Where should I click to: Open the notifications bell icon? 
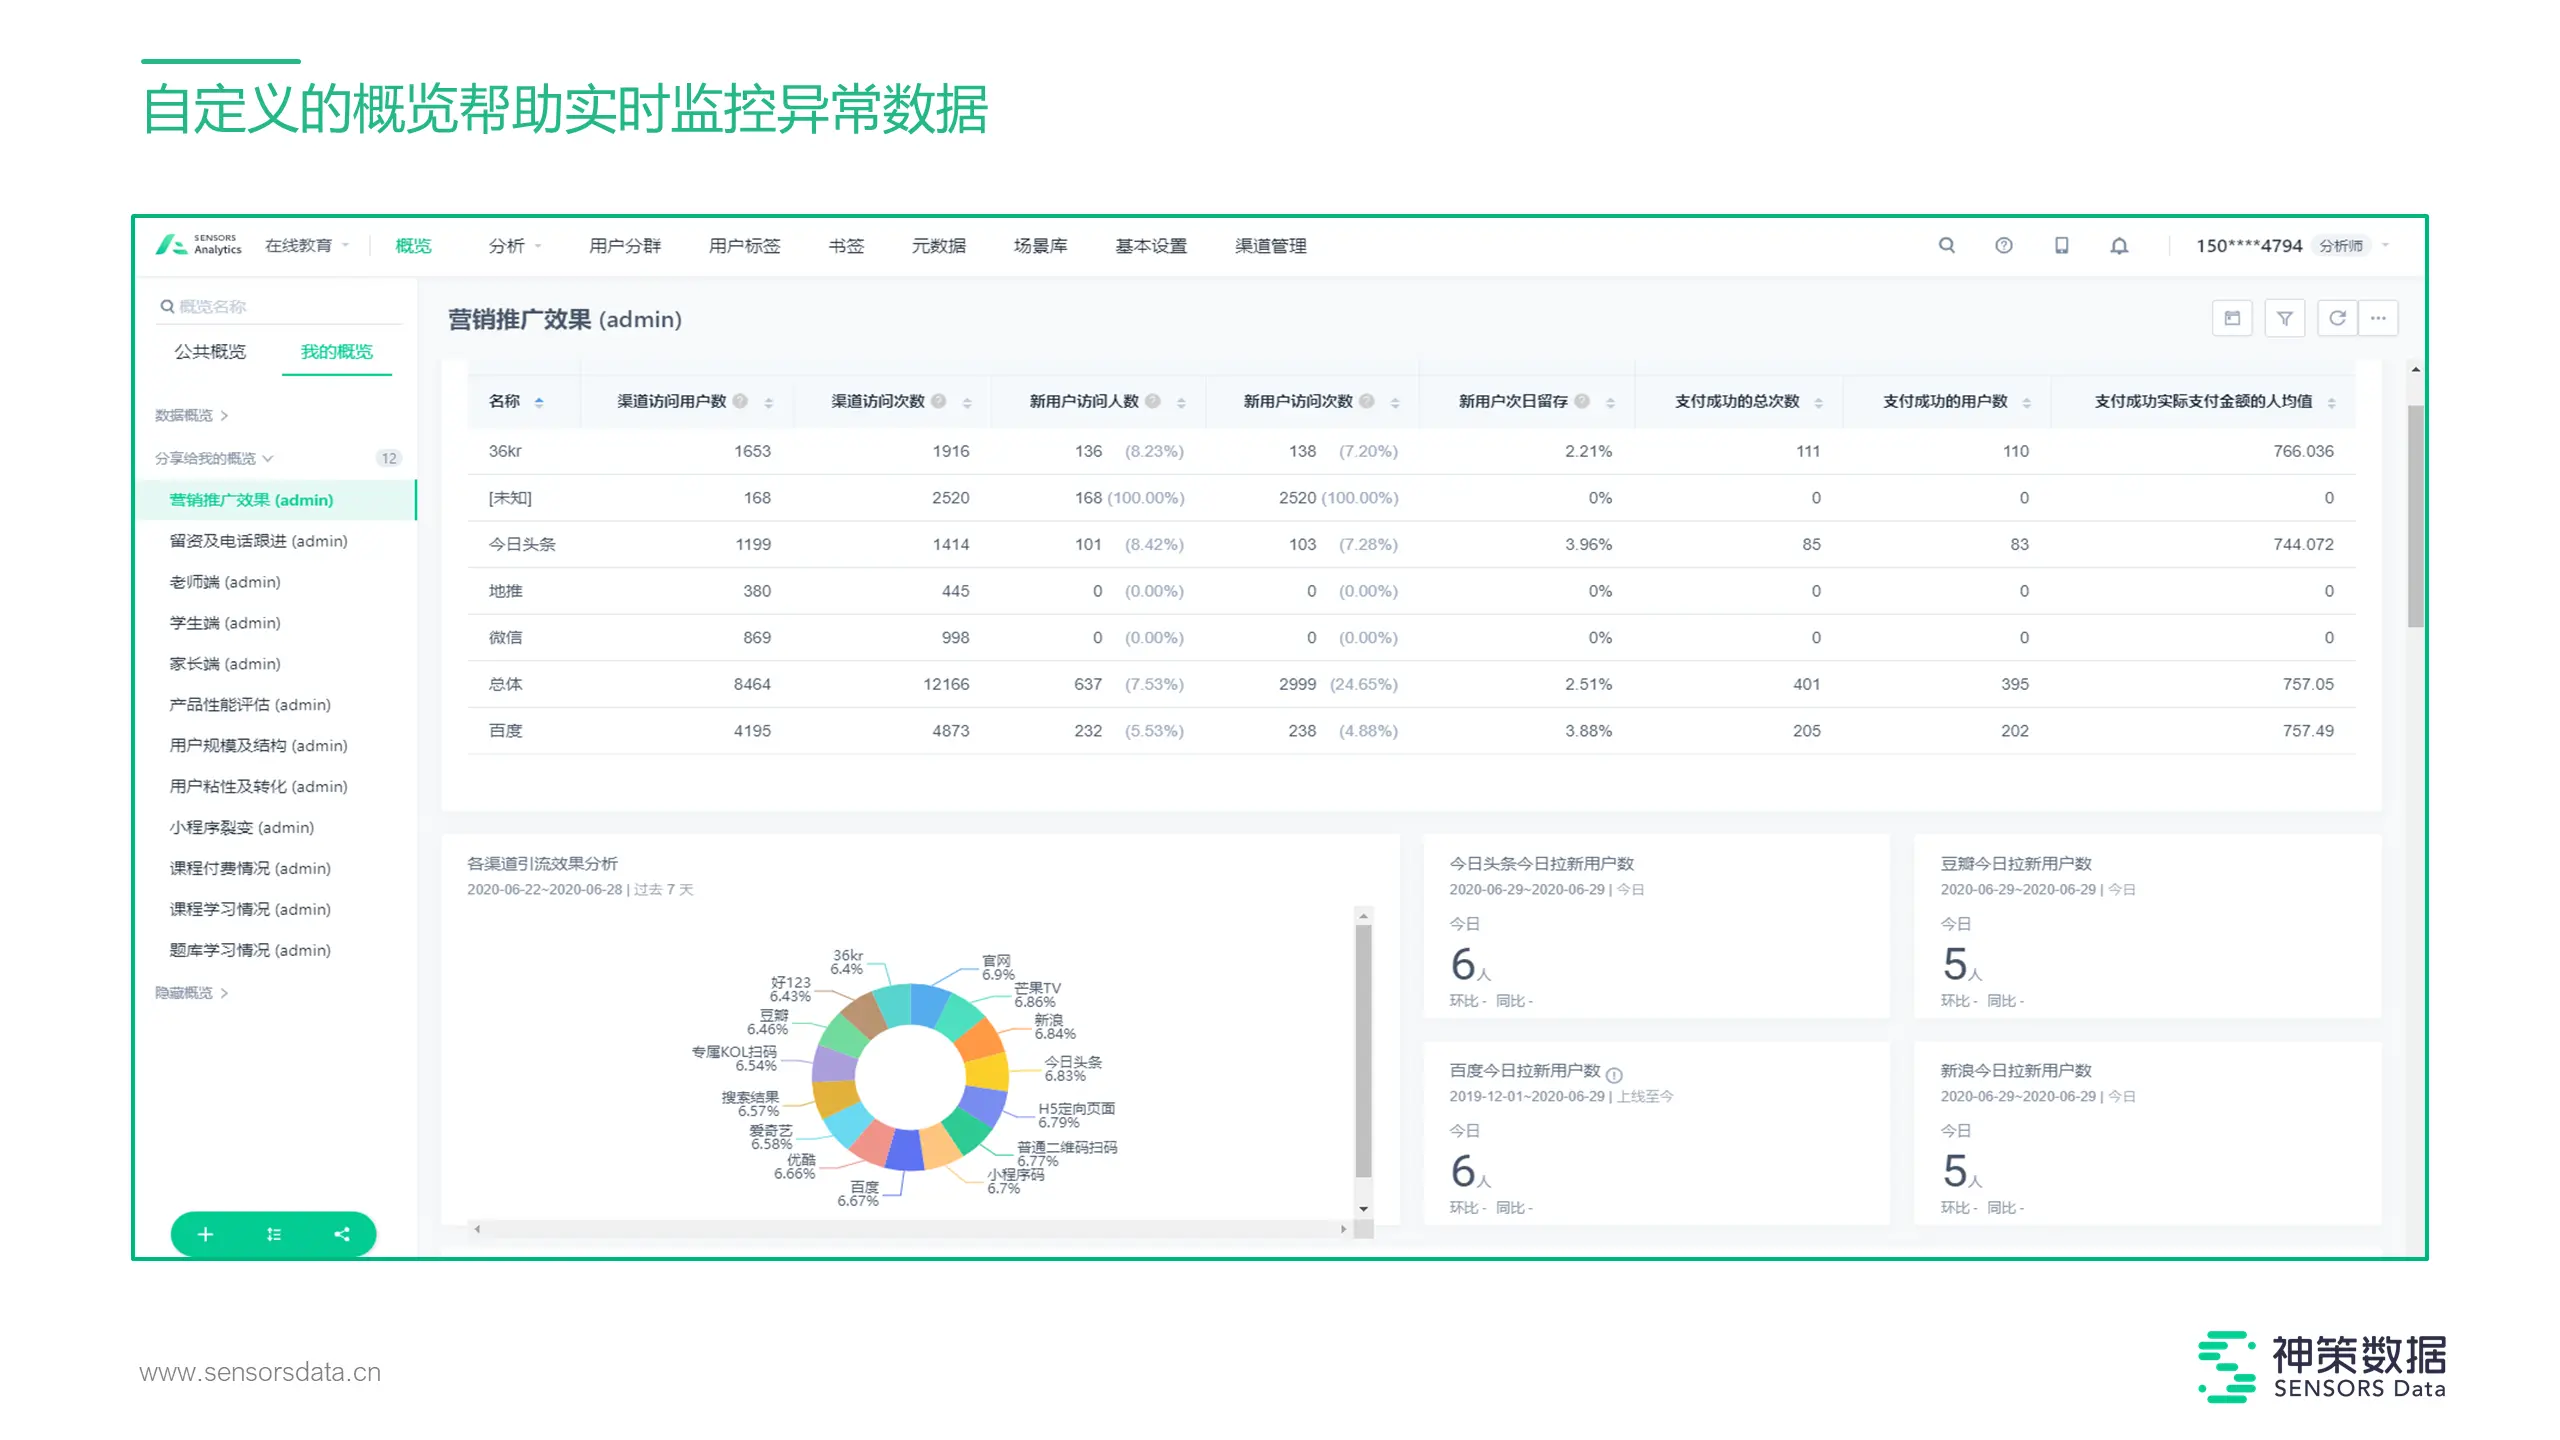[2119, 246]
